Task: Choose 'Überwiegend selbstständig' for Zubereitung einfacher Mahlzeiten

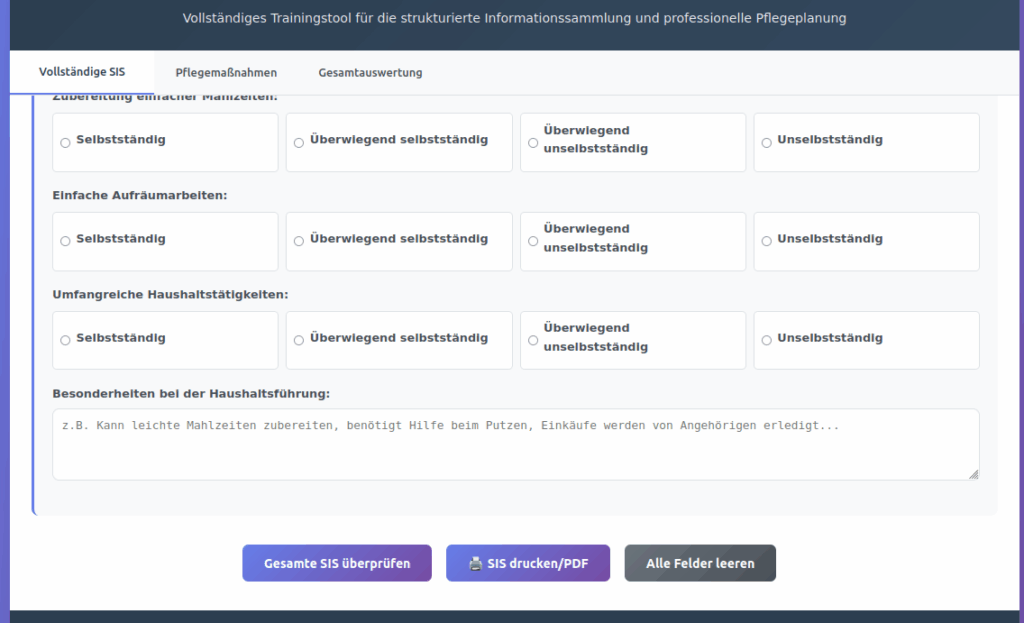Action: [299, 142]
